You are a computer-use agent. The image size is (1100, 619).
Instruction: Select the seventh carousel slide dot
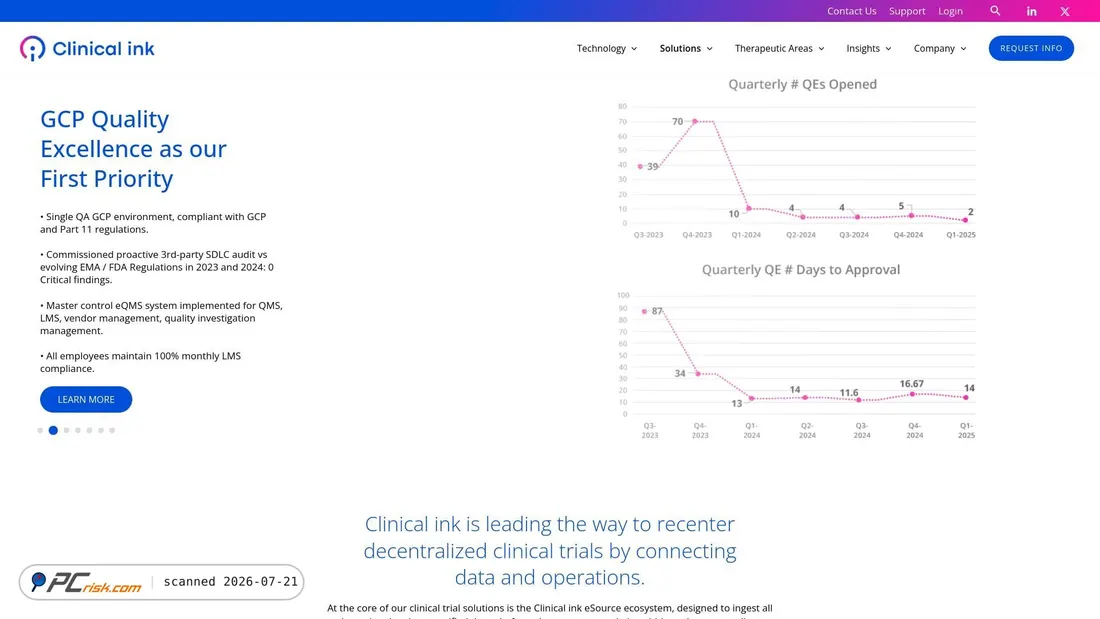tap(112, 430)
